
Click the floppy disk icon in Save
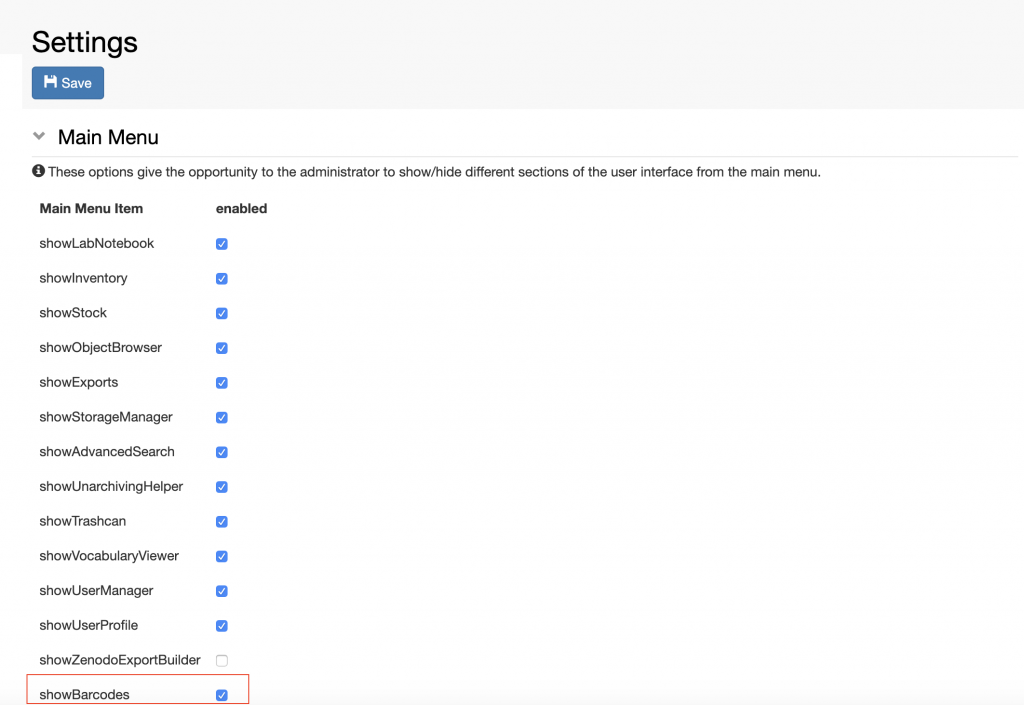pyautogui.click(x=50, y=82)
